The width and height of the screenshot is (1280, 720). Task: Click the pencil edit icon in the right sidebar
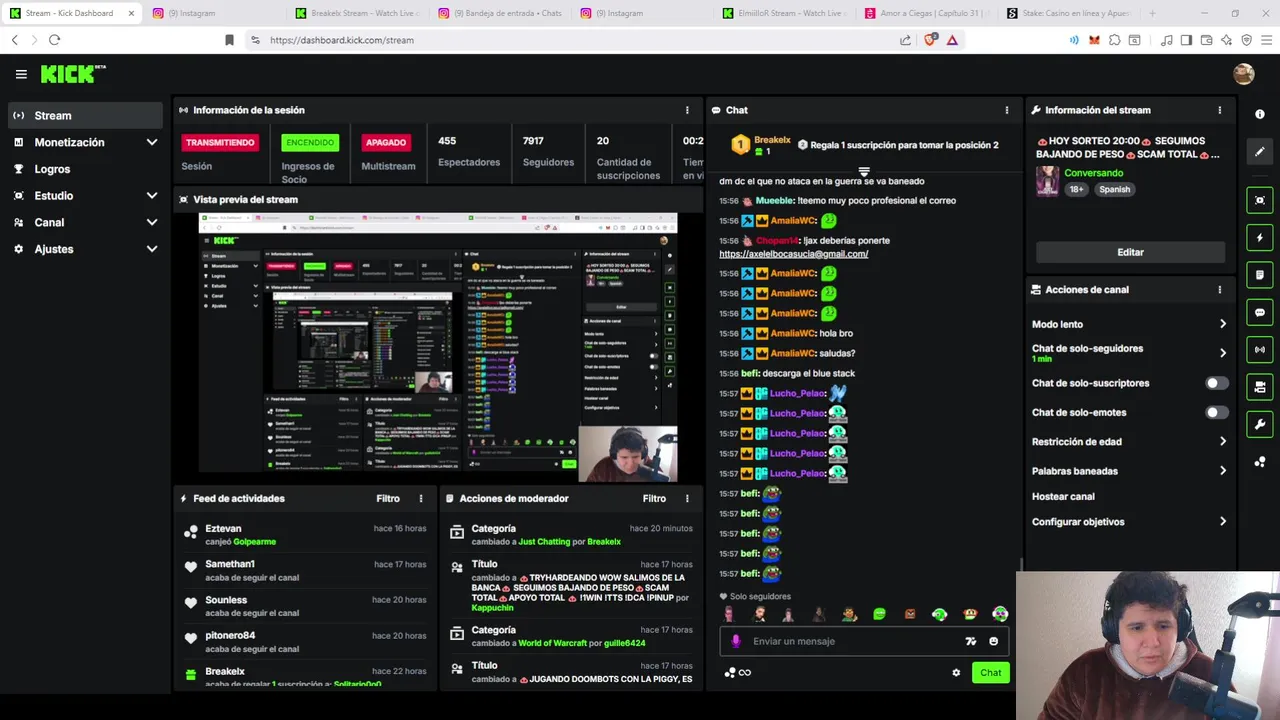click(x=1260, y=152)
